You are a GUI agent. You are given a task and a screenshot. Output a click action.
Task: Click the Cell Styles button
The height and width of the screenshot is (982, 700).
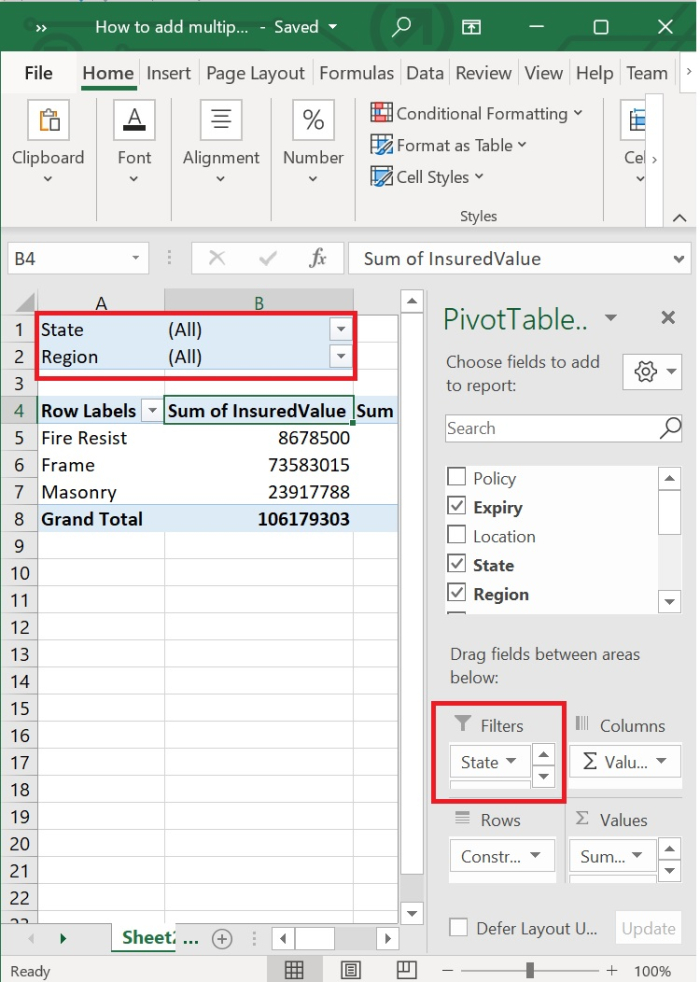pyautogui.click(x=427, y=177)
